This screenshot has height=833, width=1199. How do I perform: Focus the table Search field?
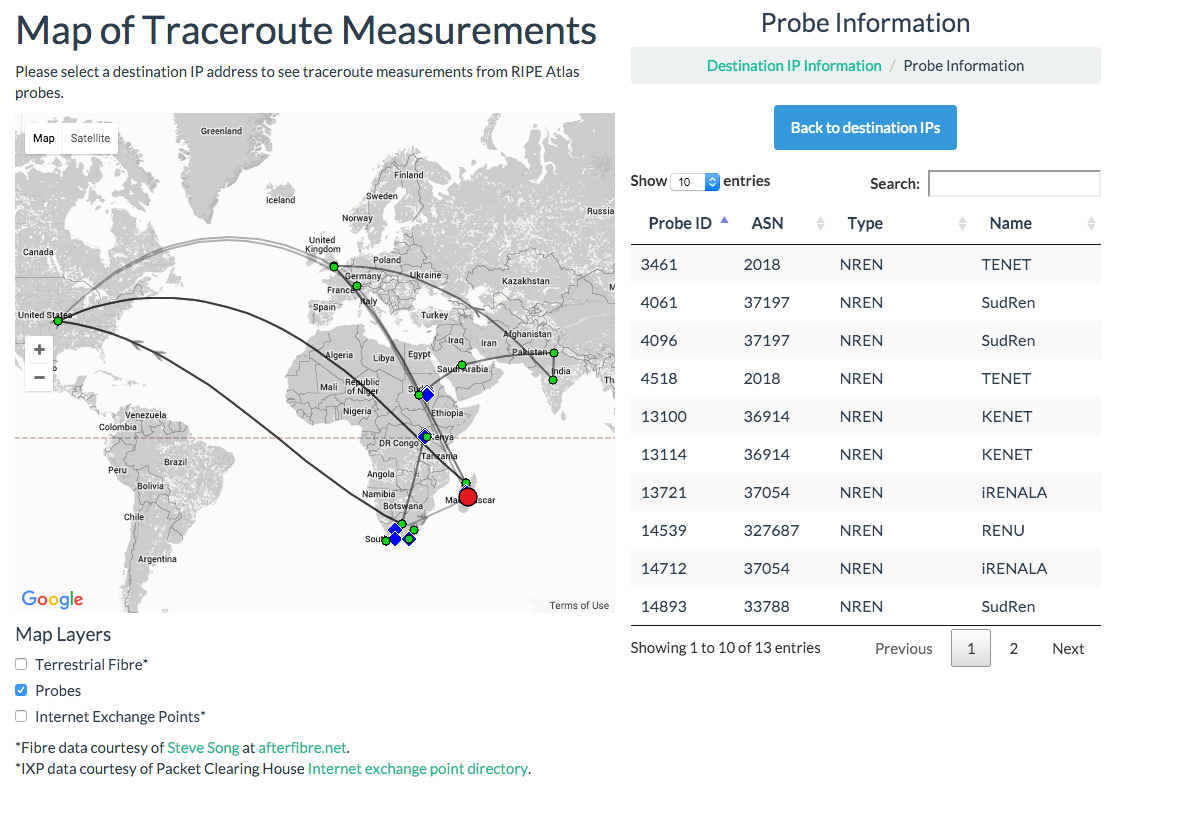[1014, 184]
